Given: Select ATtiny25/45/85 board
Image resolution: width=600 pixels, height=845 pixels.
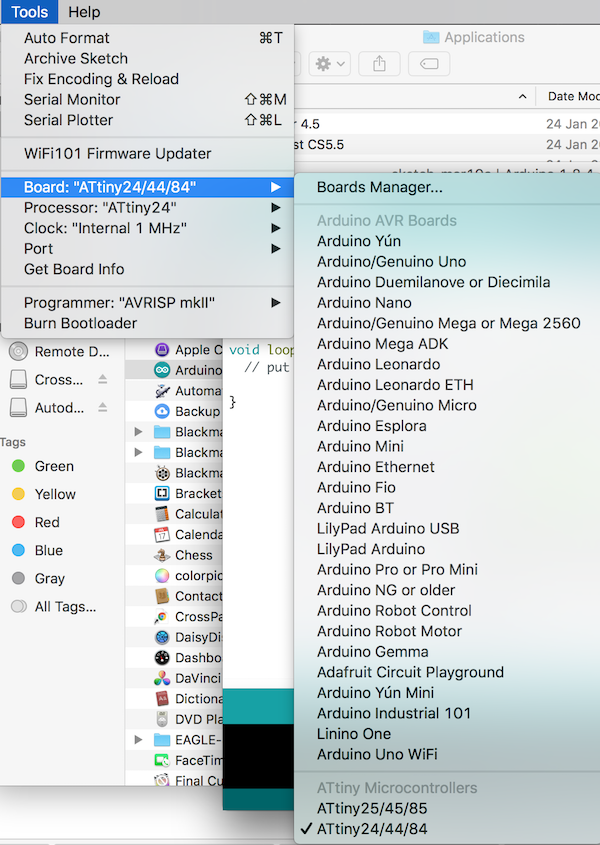Looking at the screenshot, I should [x=447, y=808].
